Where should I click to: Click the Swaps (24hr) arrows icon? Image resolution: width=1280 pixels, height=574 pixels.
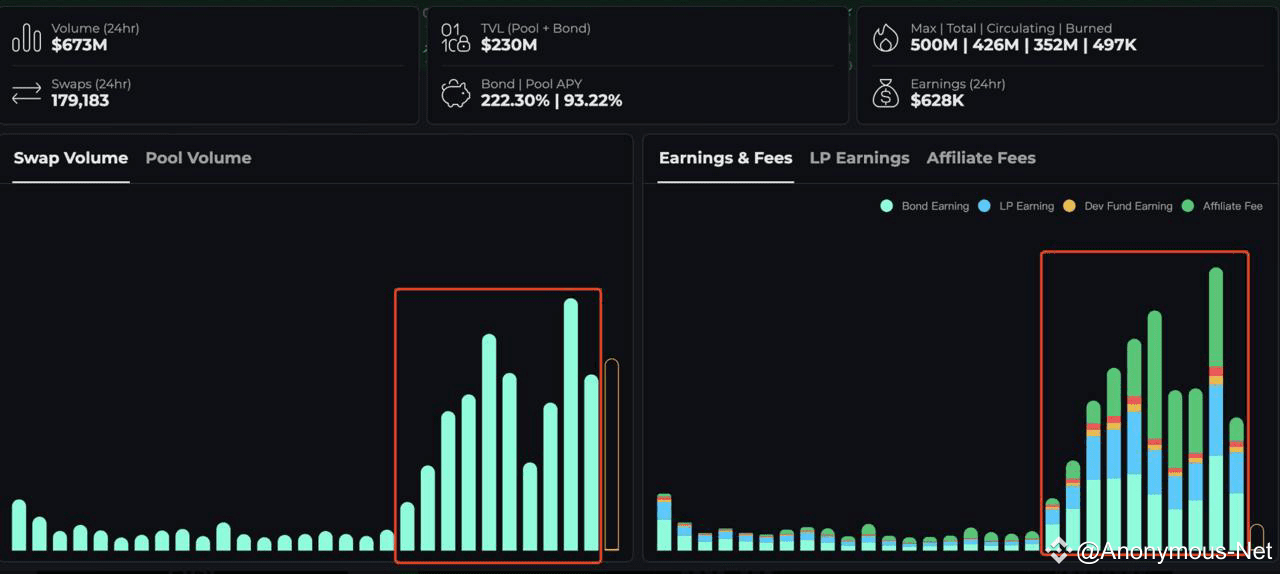point(26,94)
